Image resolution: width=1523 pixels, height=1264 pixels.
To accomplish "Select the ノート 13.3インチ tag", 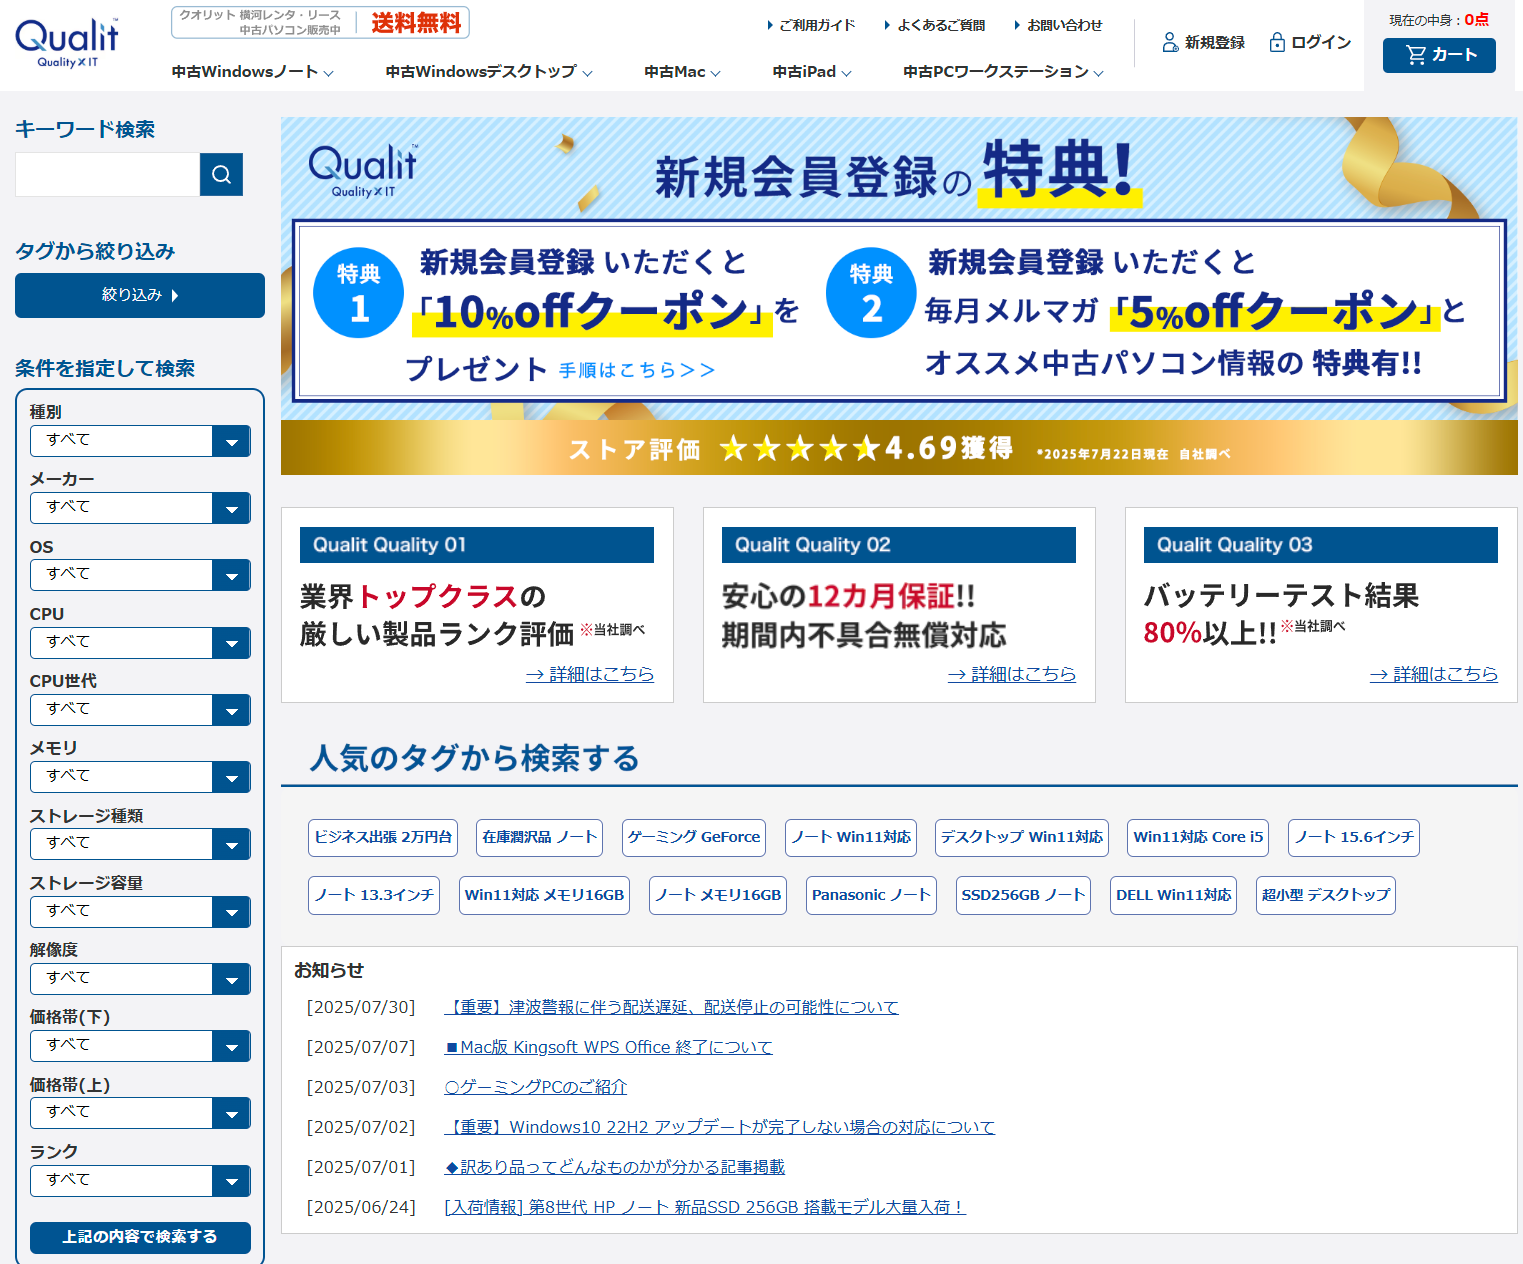I will click(374, 895).
